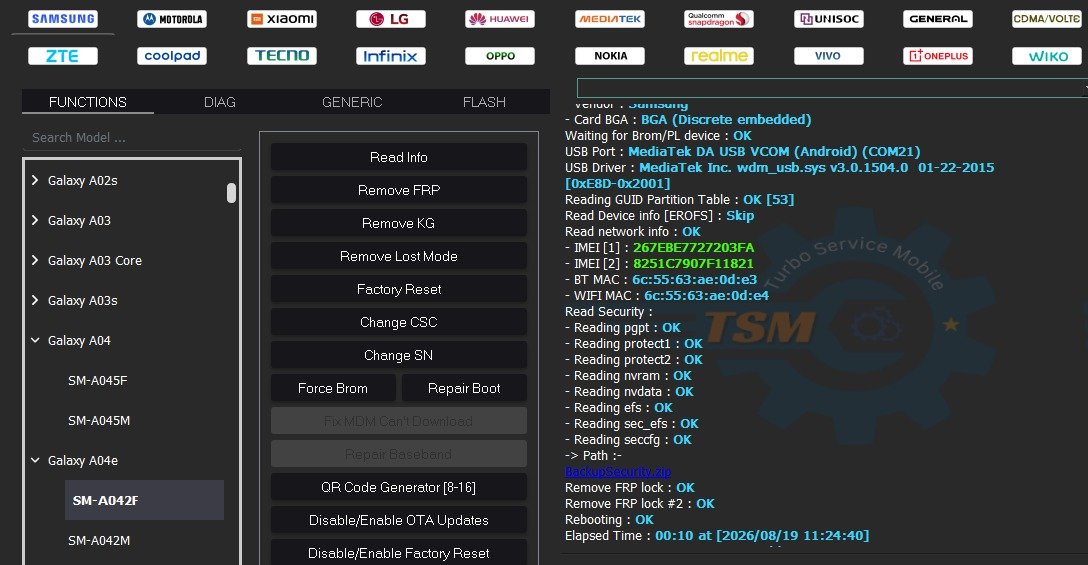Image resolution: width=1088 pixels, height=565 pixels.
Task: Focus the Search Model field
Action: click(132, 137)
